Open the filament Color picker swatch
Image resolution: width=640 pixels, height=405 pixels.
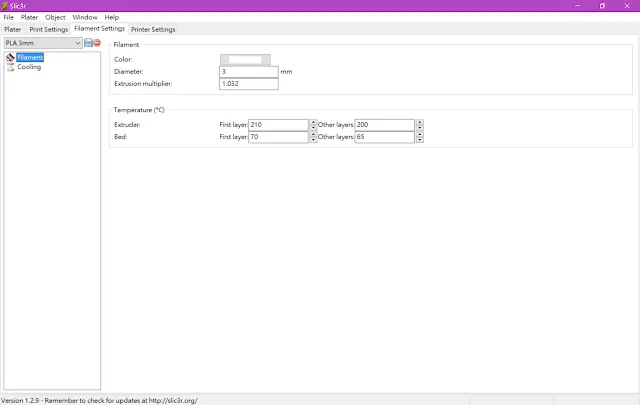coord(245,60)
